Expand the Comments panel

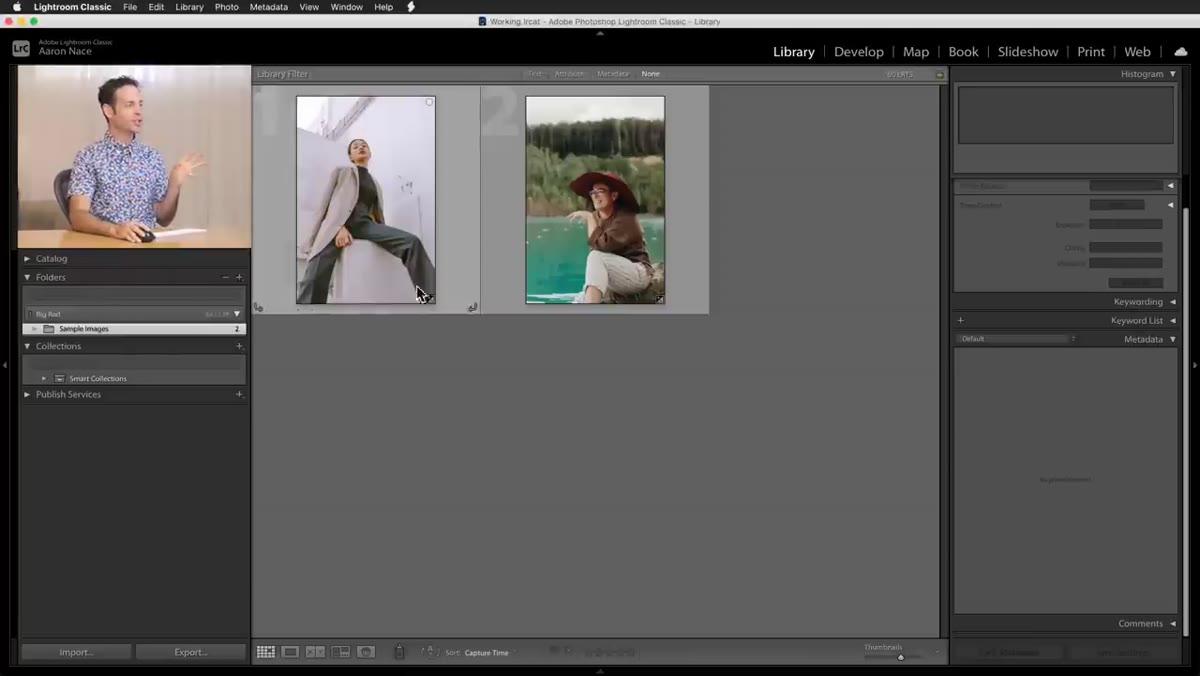[1173, 623]
